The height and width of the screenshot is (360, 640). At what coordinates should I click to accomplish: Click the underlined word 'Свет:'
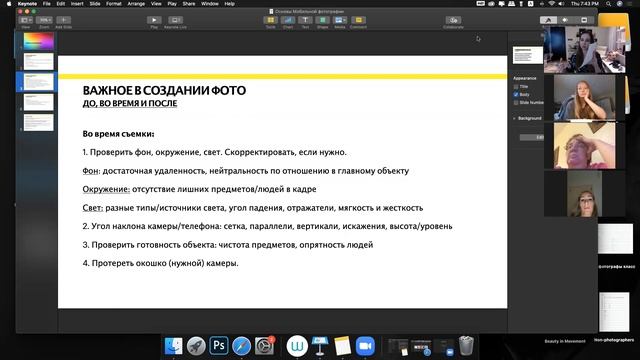pyautogui.click(x=93, y=208)
